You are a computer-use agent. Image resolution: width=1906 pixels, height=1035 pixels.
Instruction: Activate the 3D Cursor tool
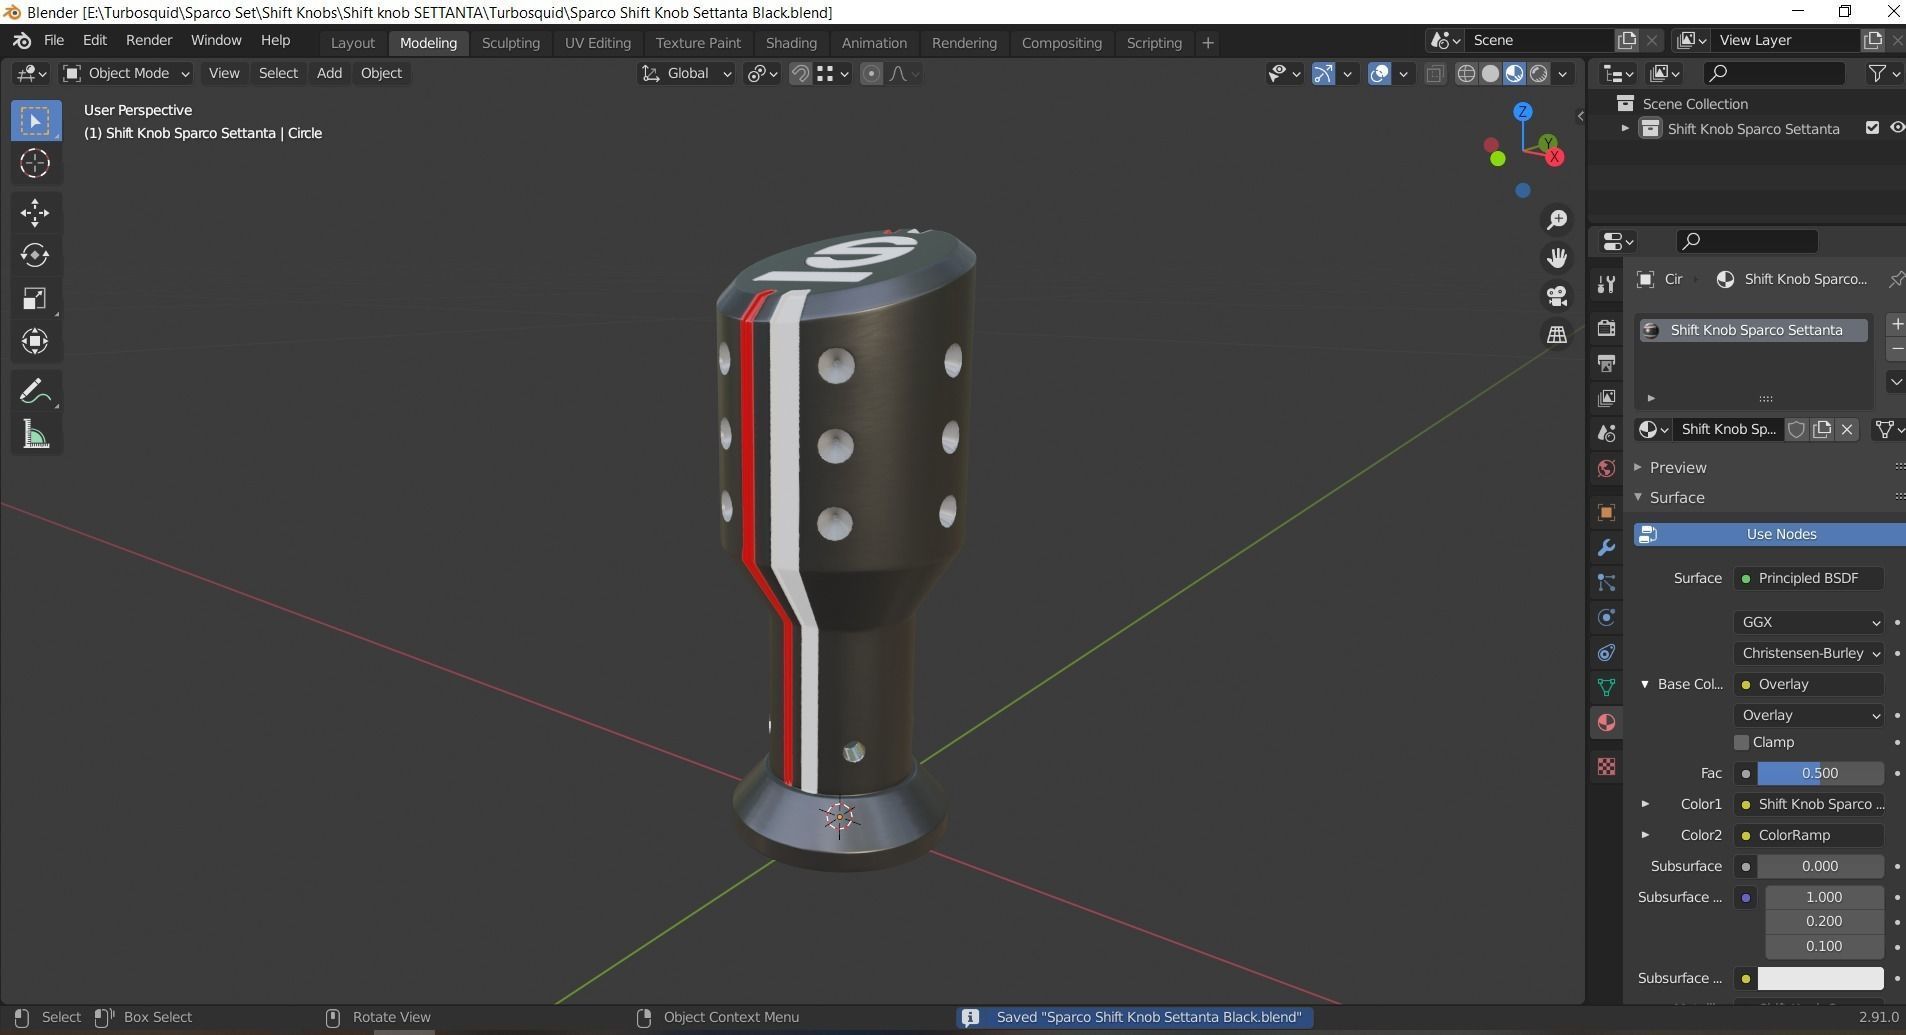(x=35, y=163)
